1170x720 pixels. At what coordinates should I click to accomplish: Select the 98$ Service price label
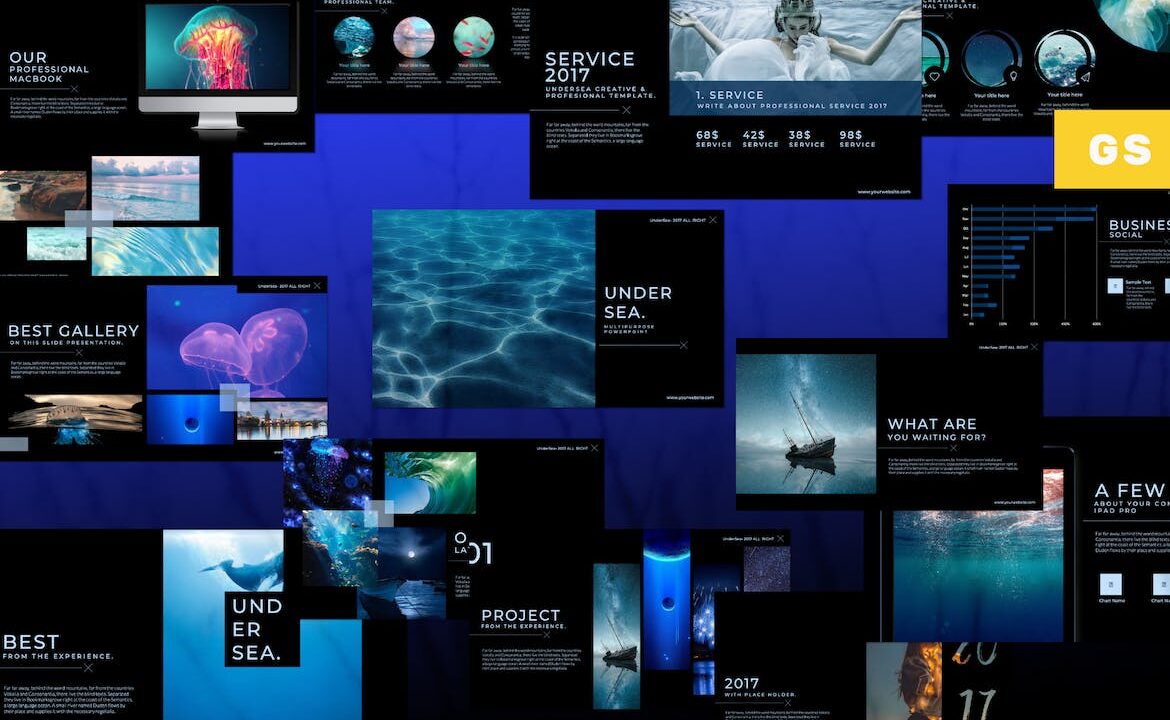tap(857, 139)
